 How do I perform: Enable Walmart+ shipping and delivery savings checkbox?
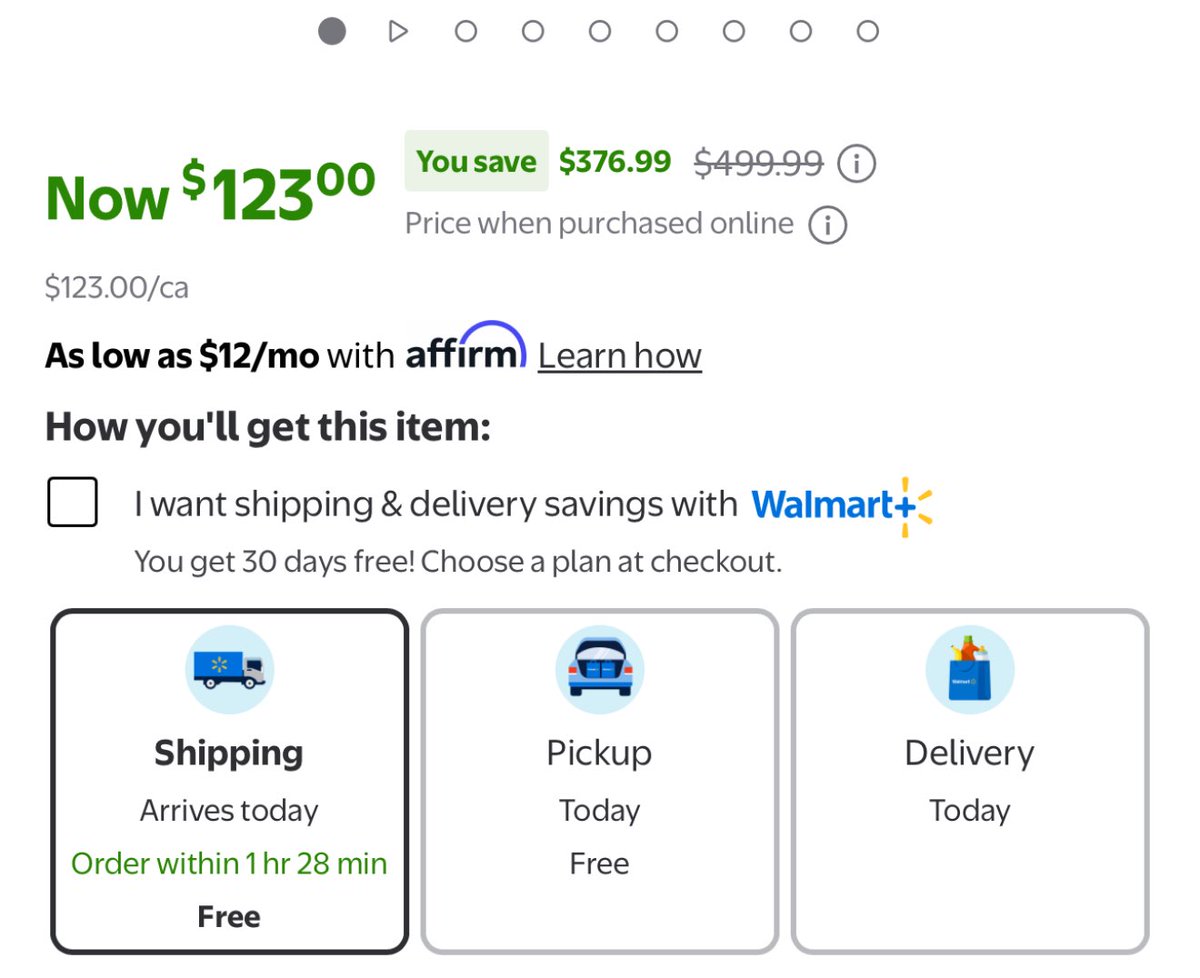point(73,502)
